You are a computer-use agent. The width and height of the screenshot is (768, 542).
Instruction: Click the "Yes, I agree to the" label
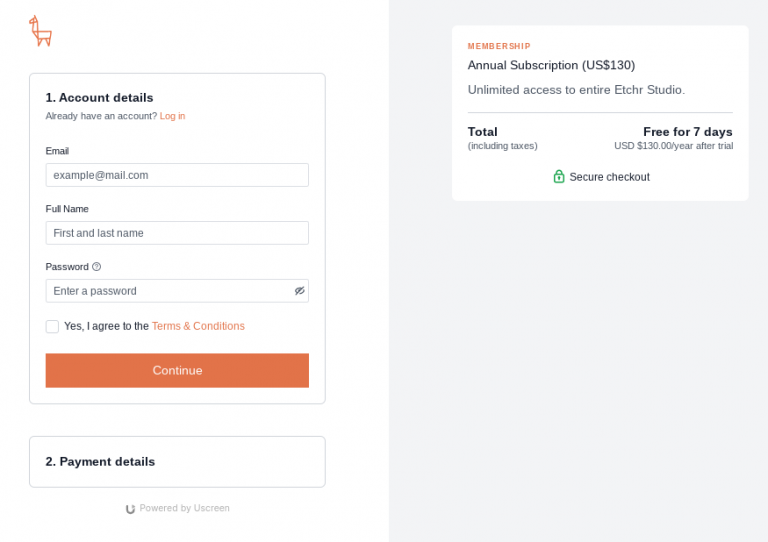pyautogui.click(x=106, y=326)
